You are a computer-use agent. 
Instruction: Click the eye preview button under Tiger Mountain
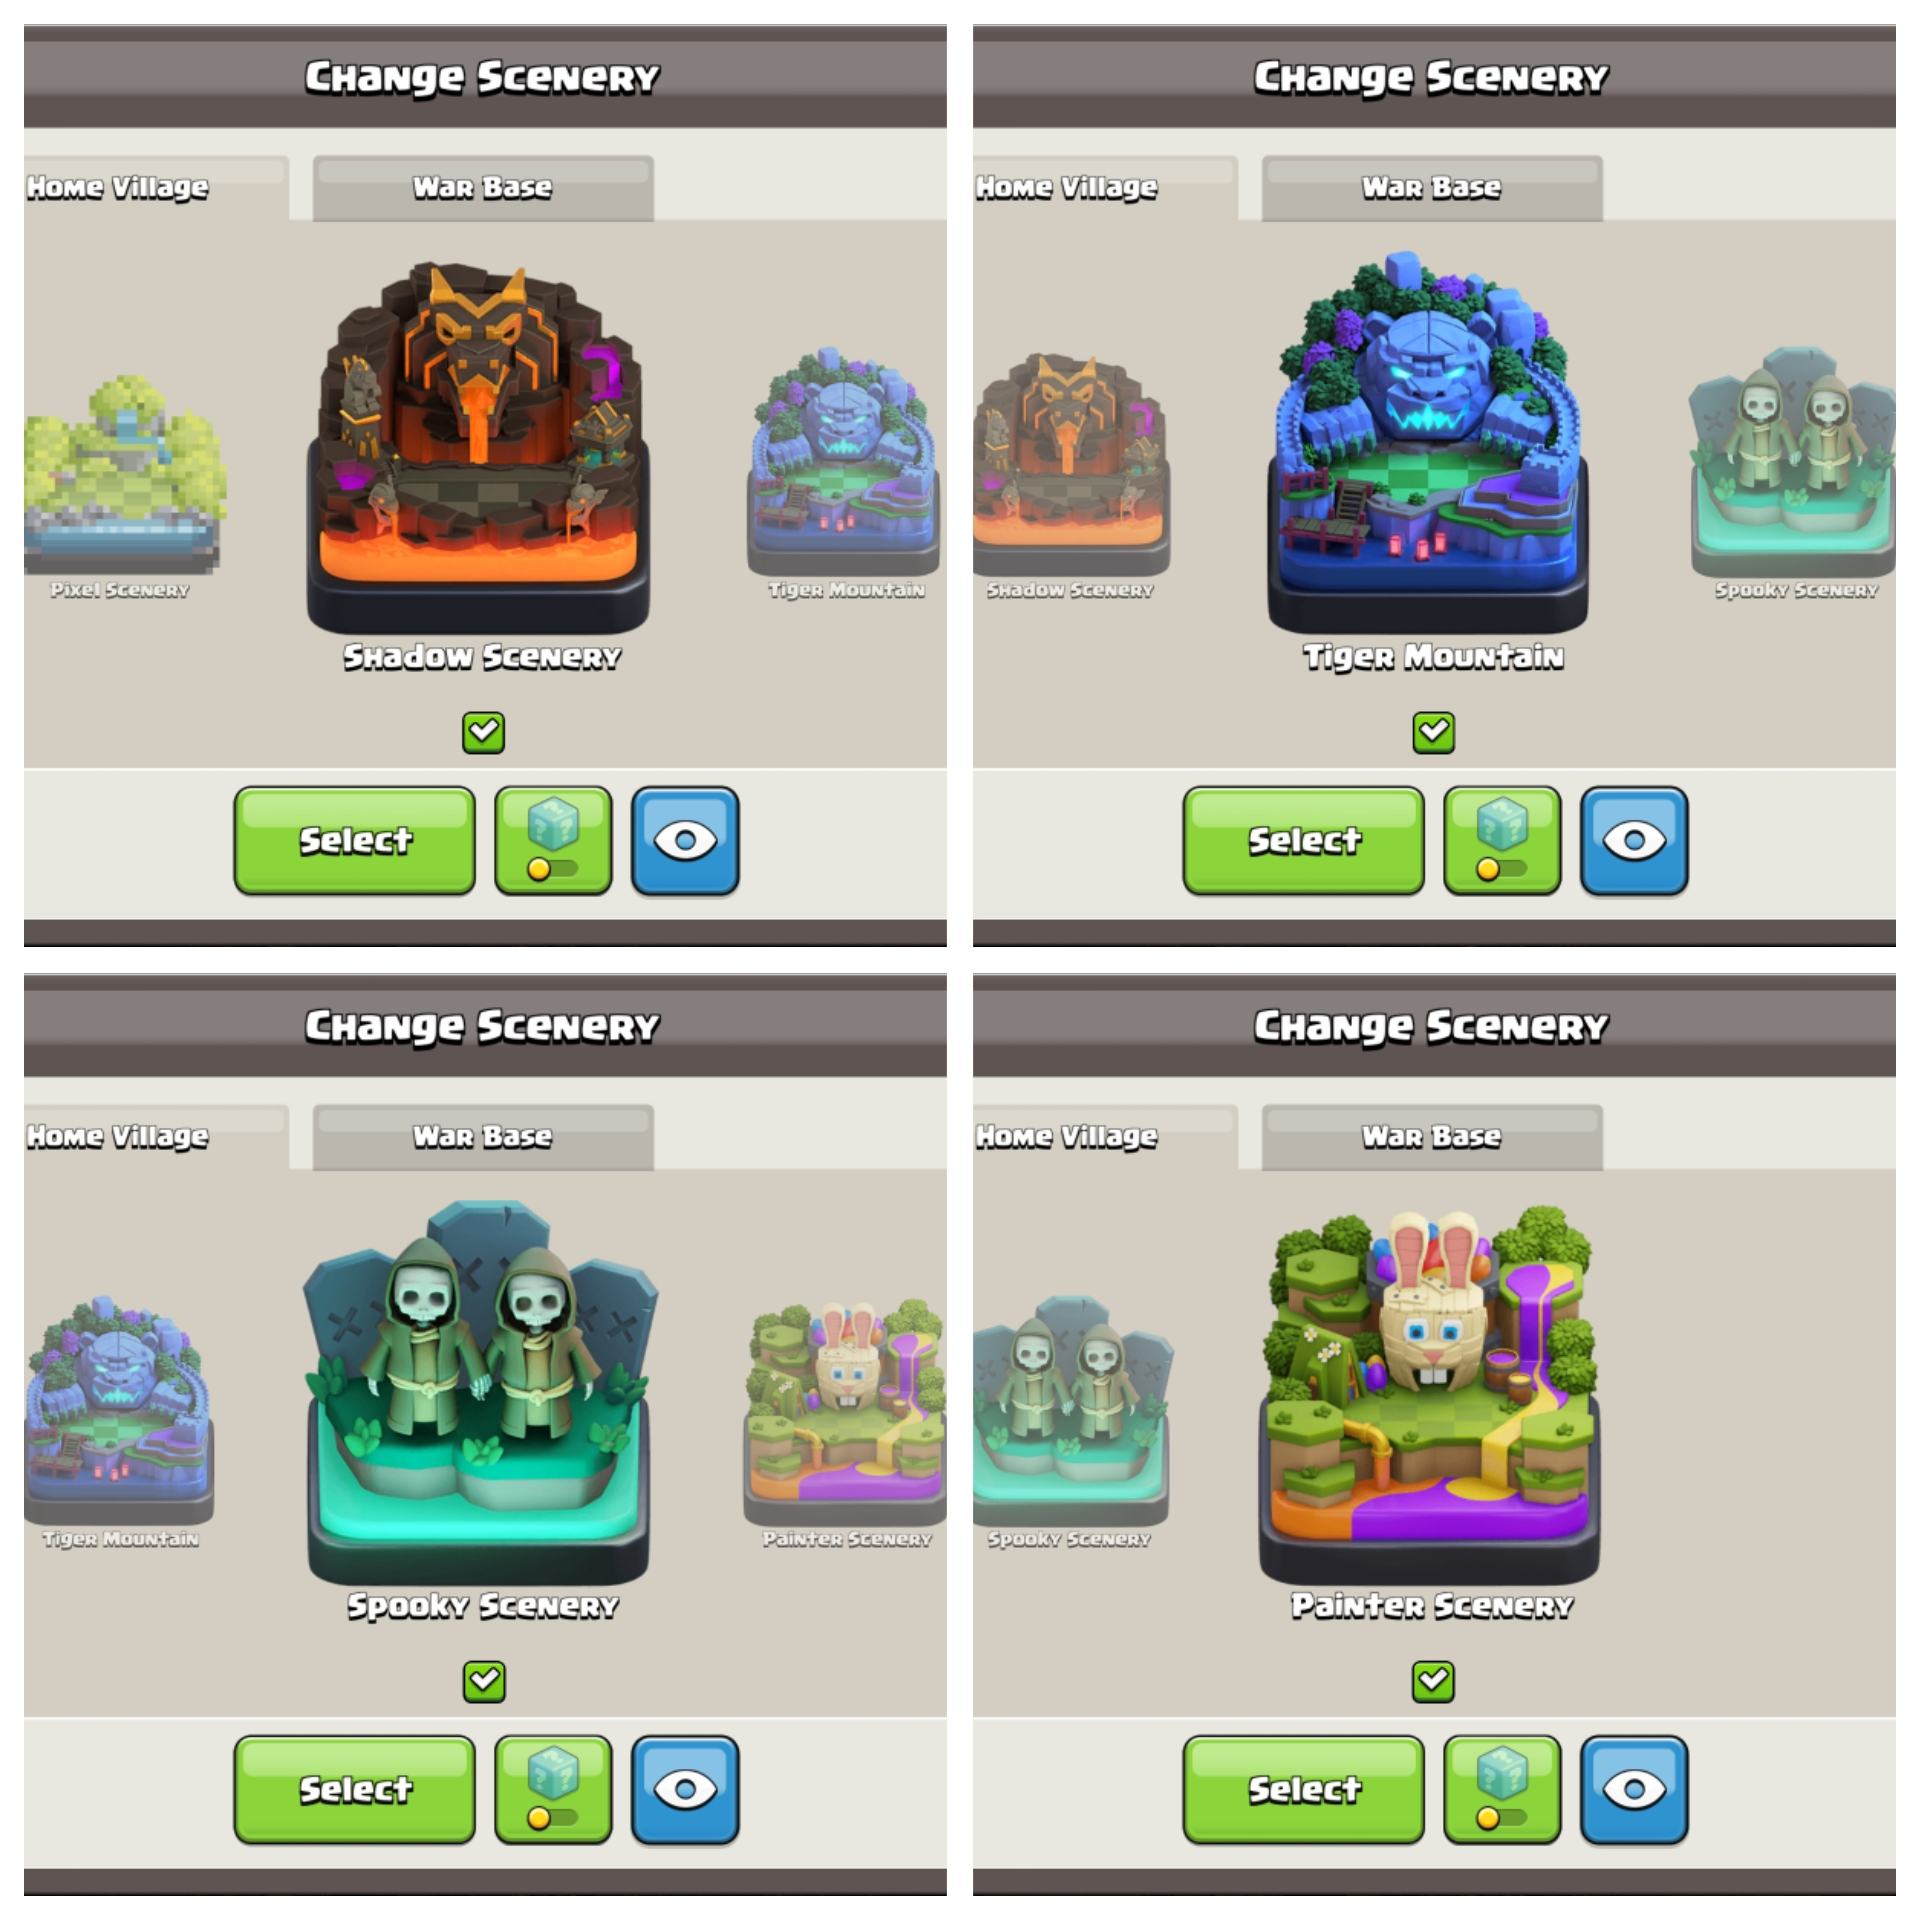(x=1634, y=840)
